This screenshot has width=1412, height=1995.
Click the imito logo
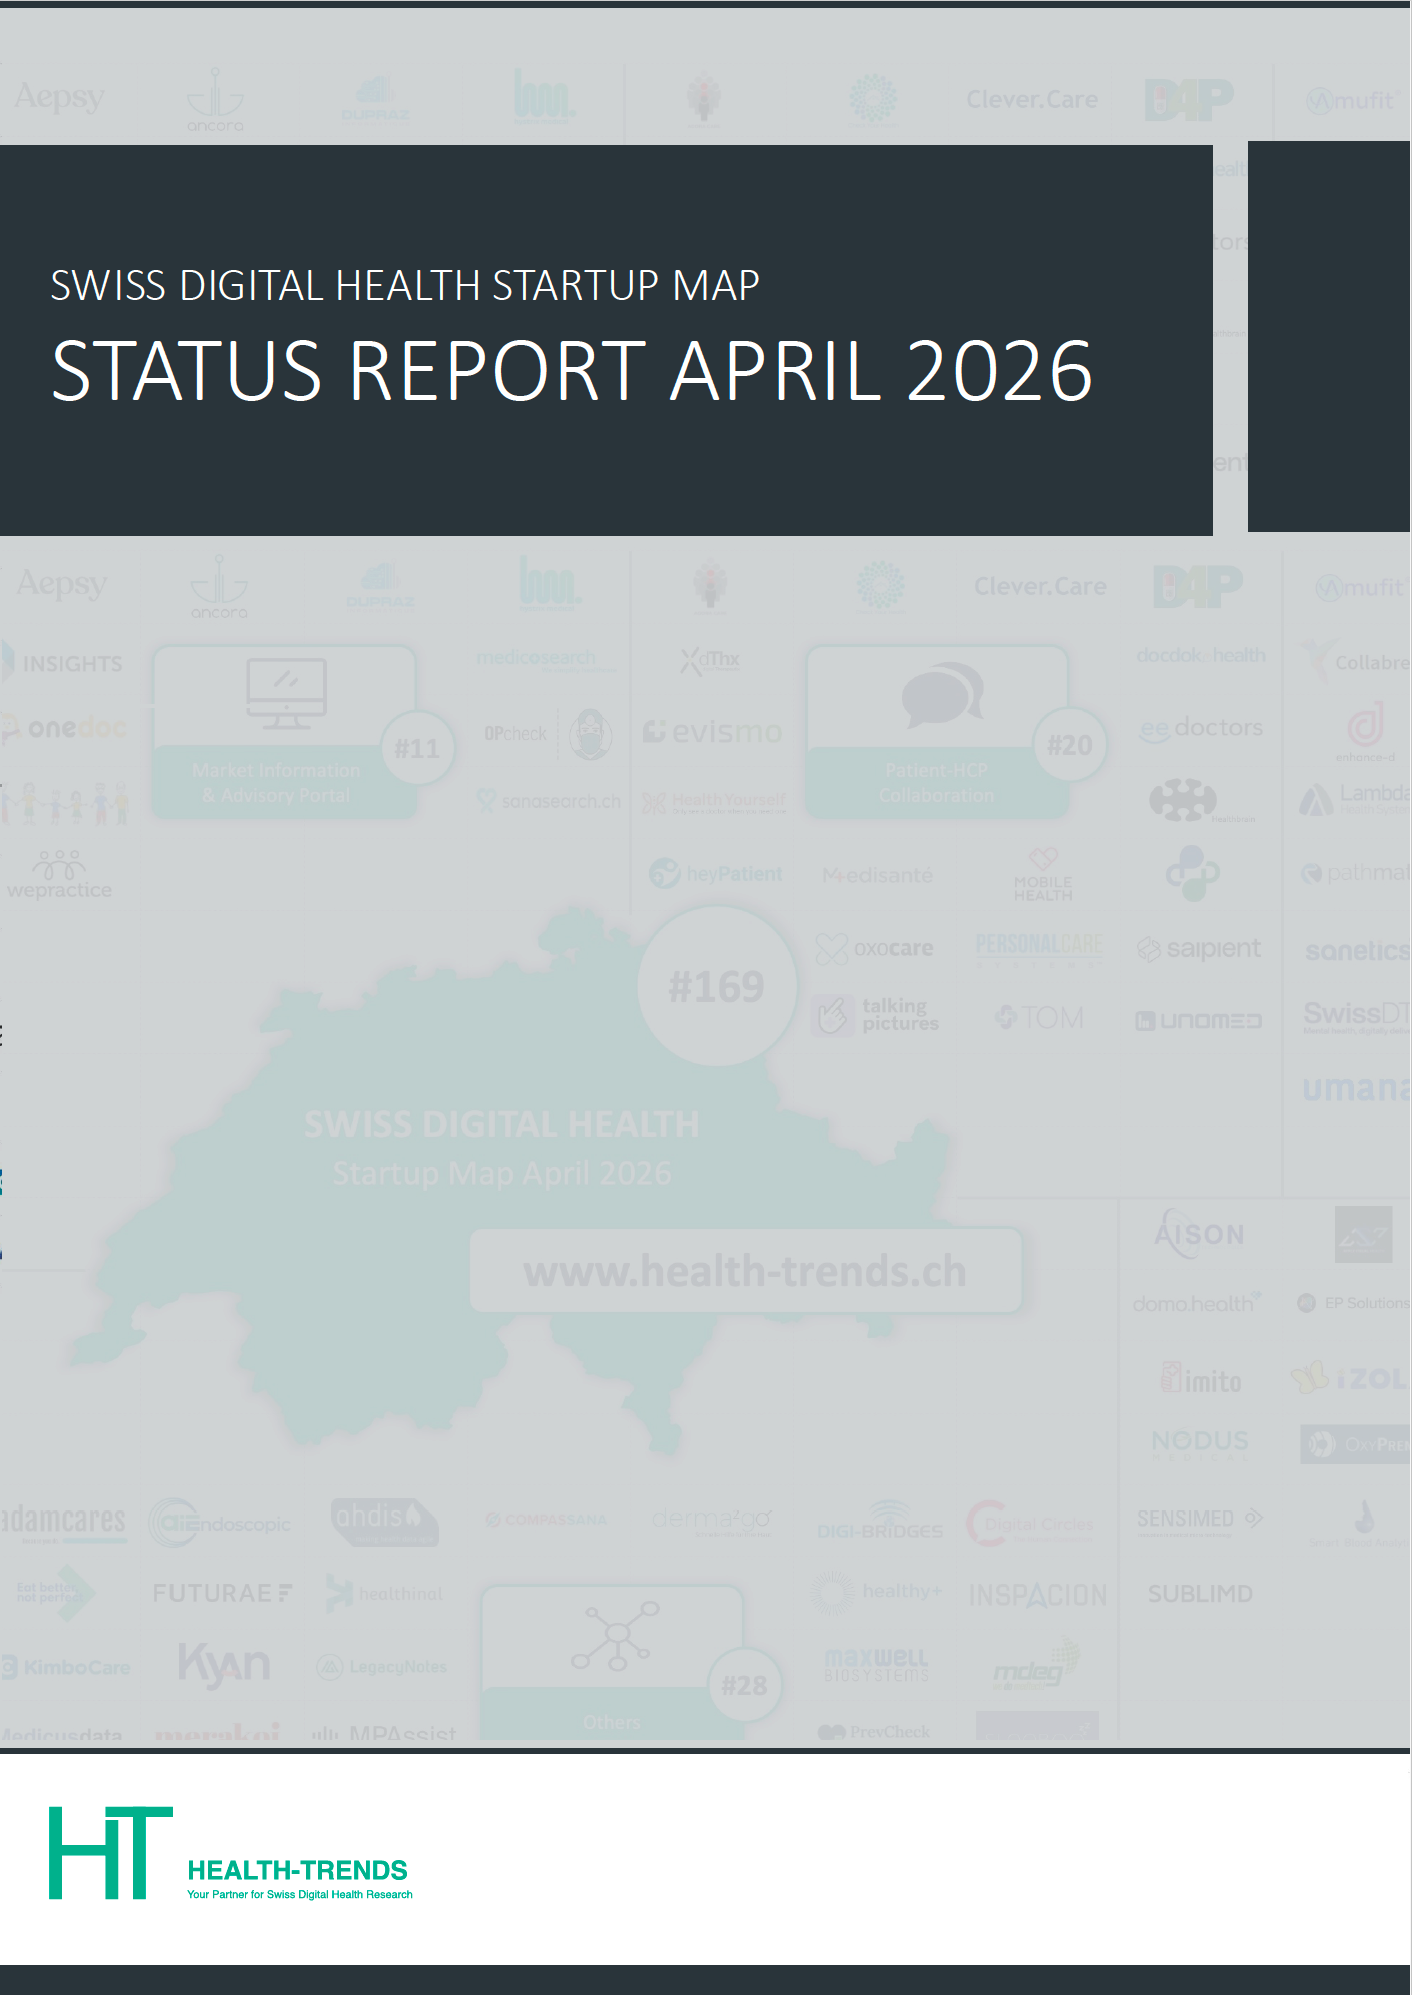(x=1201, y=1380)
